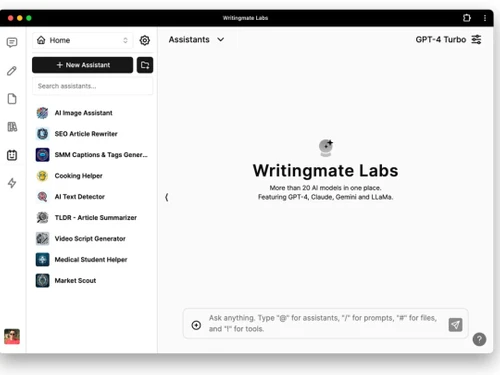Screen dimensions: 500x375
Task: Open the Files page icon in sidebar
Action: (12, 99)
